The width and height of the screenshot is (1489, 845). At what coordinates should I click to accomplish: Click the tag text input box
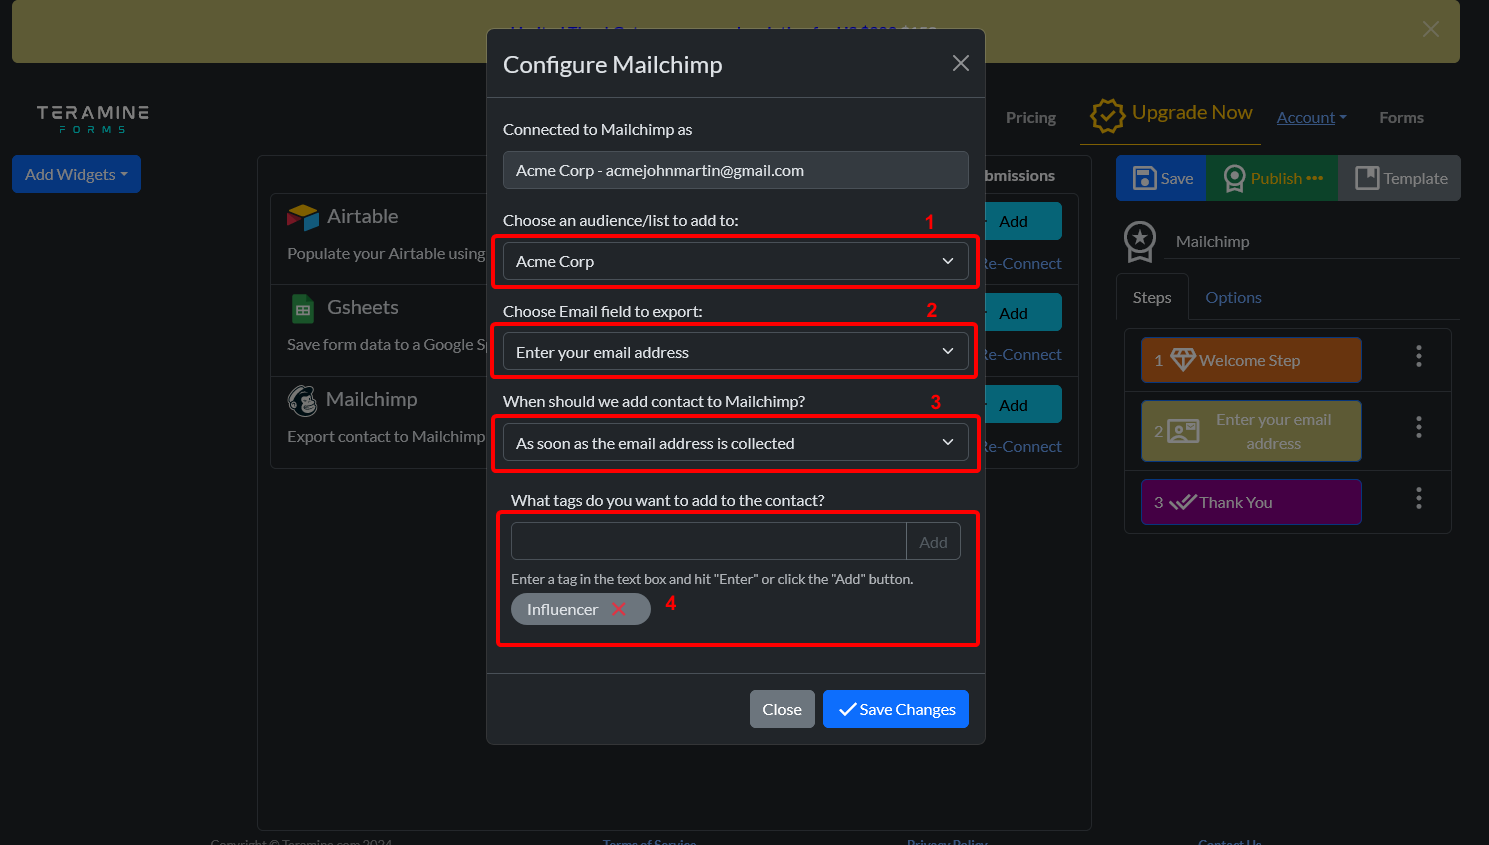709,541
